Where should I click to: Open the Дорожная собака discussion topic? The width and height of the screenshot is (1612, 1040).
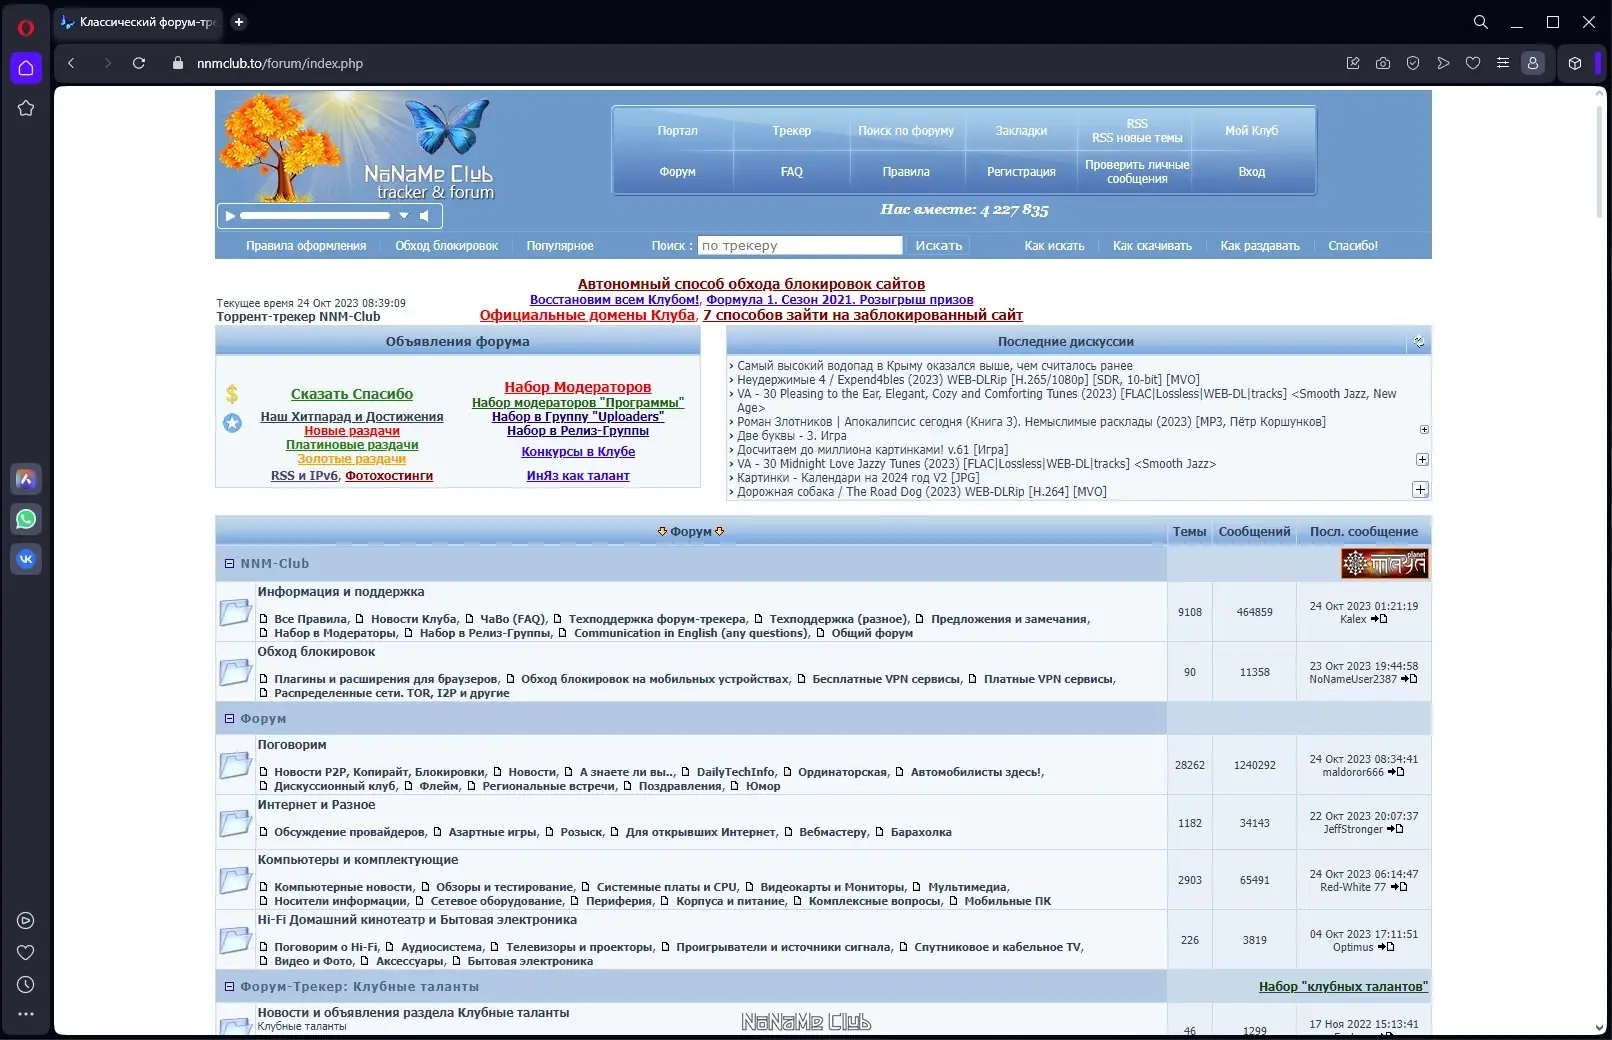(x=921, y=492)
